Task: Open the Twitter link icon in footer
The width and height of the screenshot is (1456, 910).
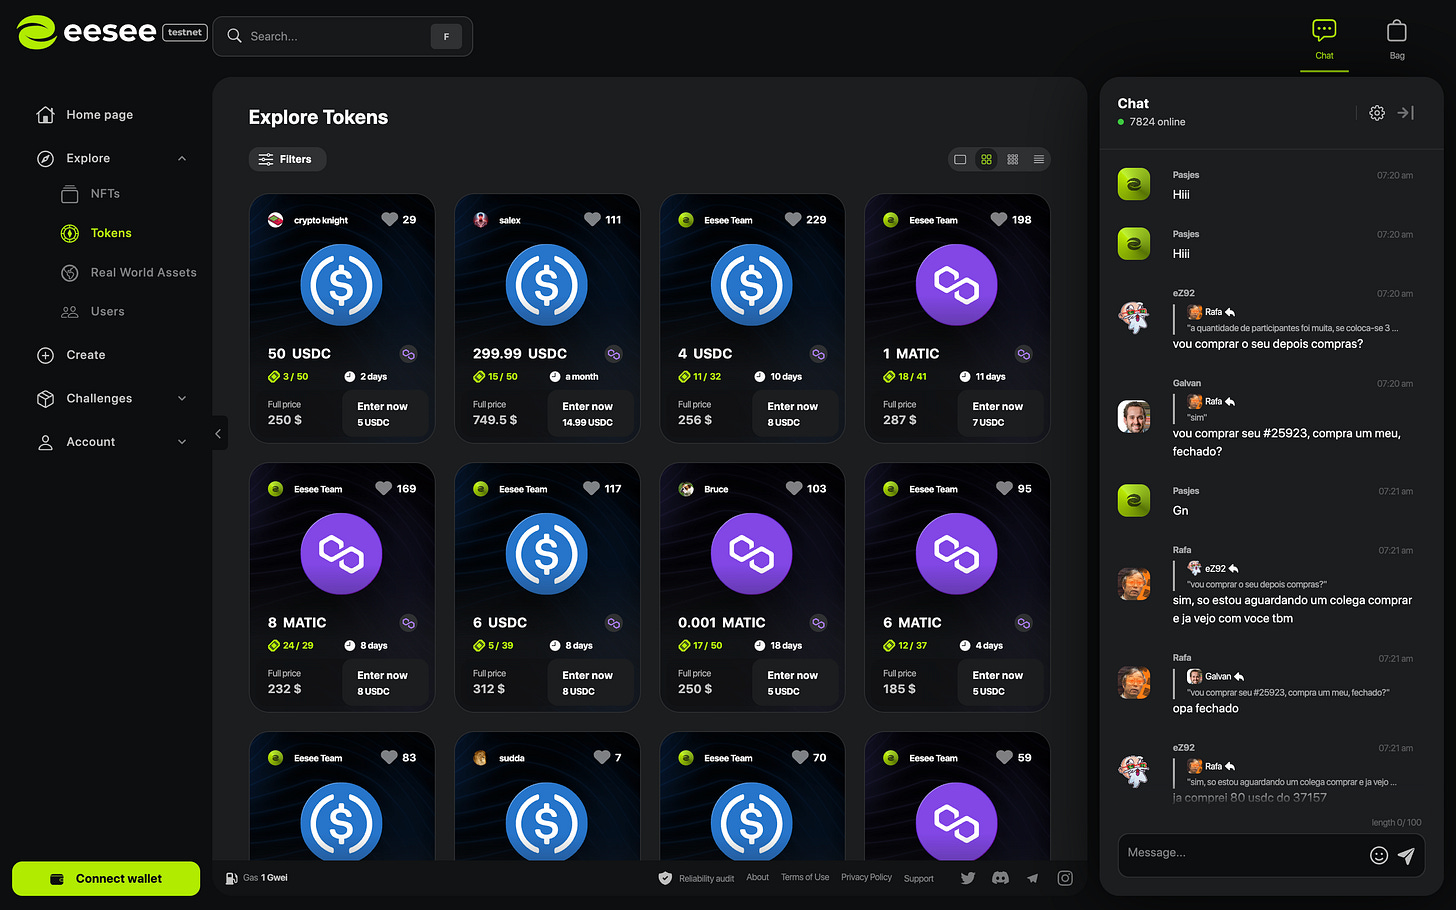Action: click(x=968, y=878)
